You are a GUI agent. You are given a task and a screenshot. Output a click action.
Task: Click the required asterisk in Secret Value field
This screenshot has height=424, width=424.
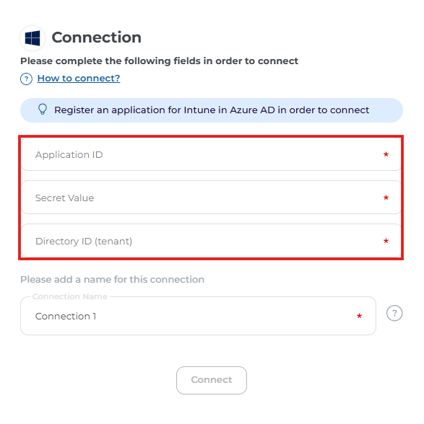point(386,198)
